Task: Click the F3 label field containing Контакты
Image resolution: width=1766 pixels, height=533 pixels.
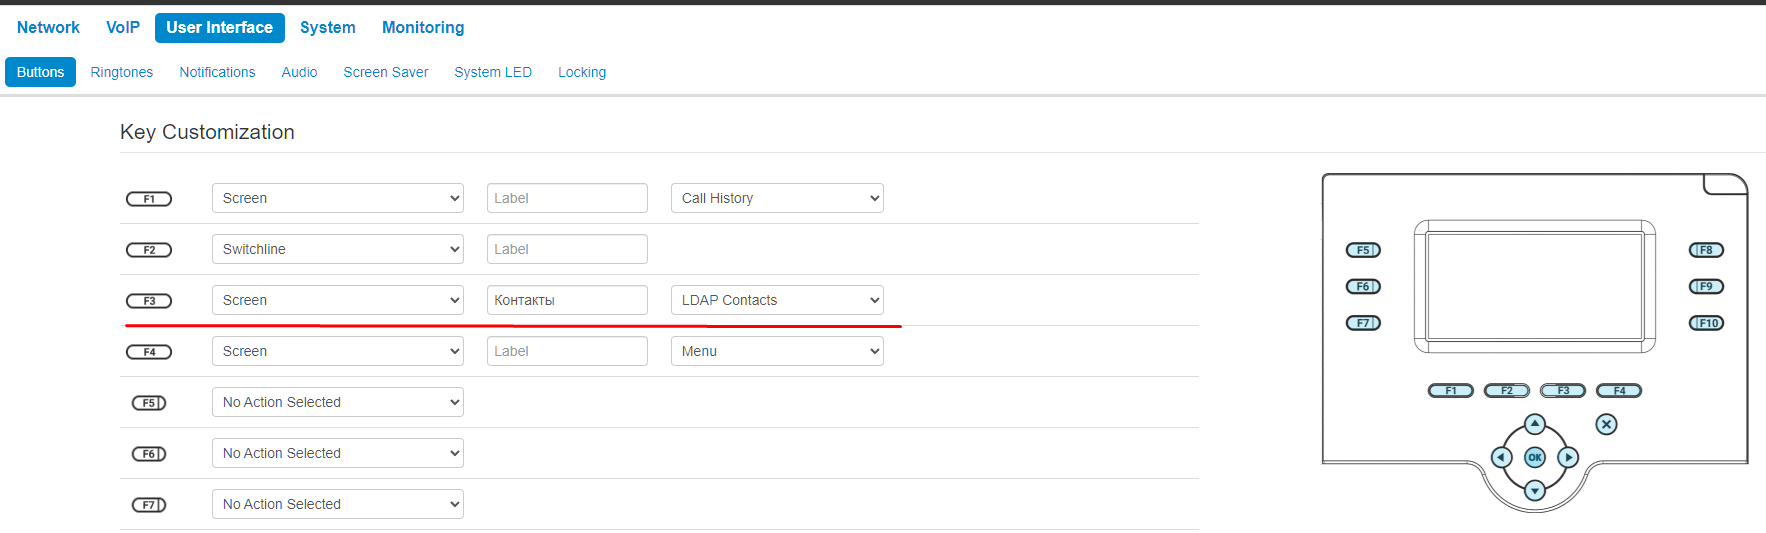Action: [567, 300]
